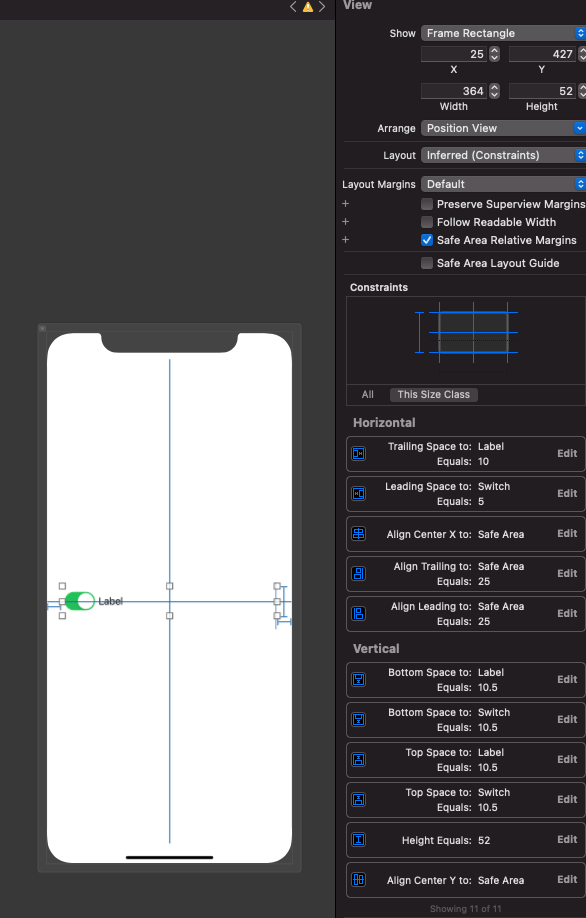
Task: Click the Align Trailing to Safe Area icon
Action: [359, 574]
